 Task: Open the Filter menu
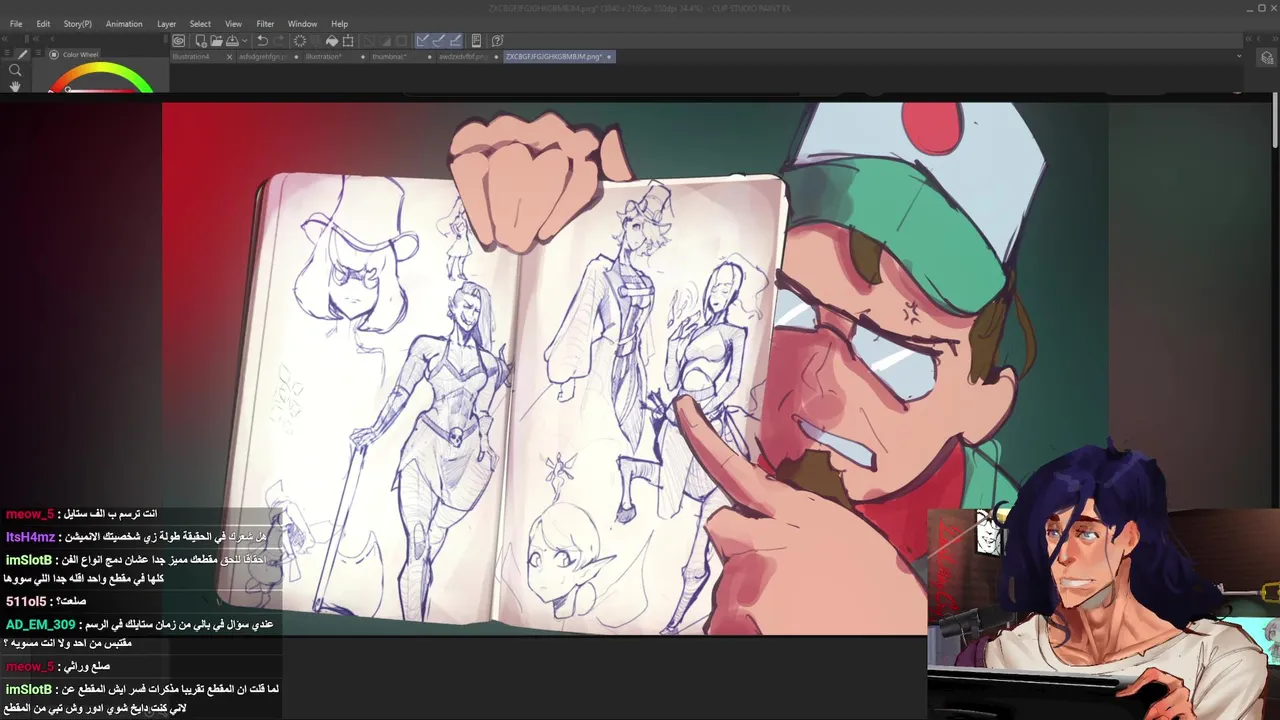pyautogui.click(x=265, y=24)
